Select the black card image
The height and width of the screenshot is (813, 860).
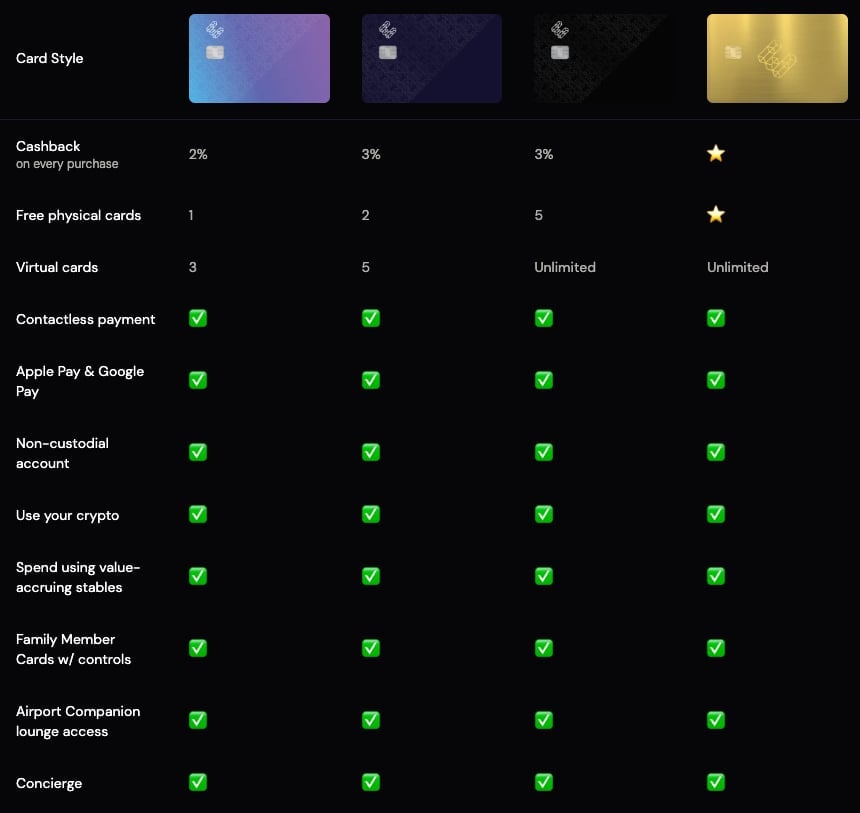pos(604,58)
